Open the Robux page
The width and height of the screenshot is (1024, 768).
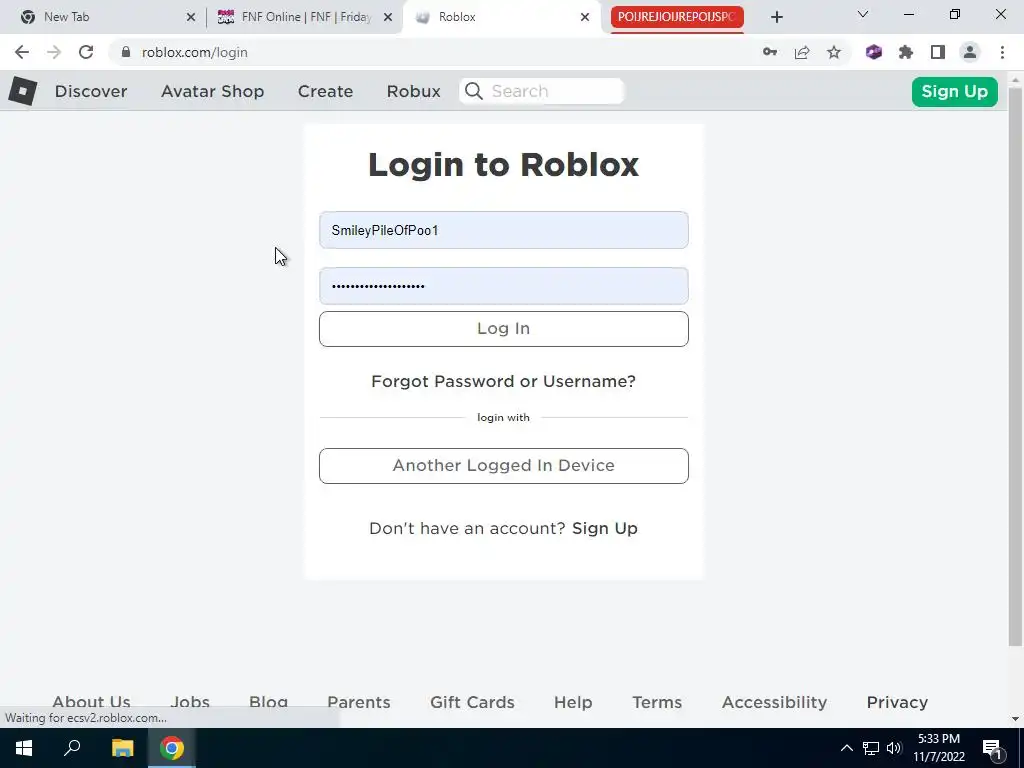(x=413, y=91)
